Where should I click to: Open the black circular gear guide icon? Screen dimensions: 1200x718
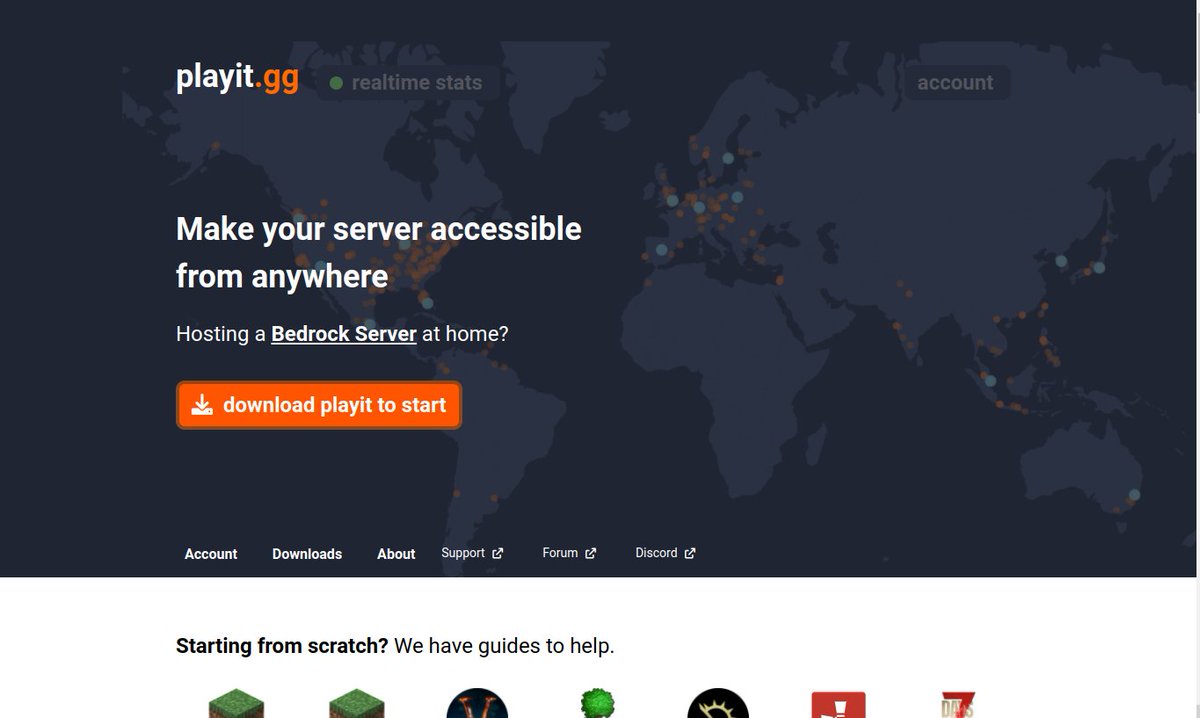(718, 703)
